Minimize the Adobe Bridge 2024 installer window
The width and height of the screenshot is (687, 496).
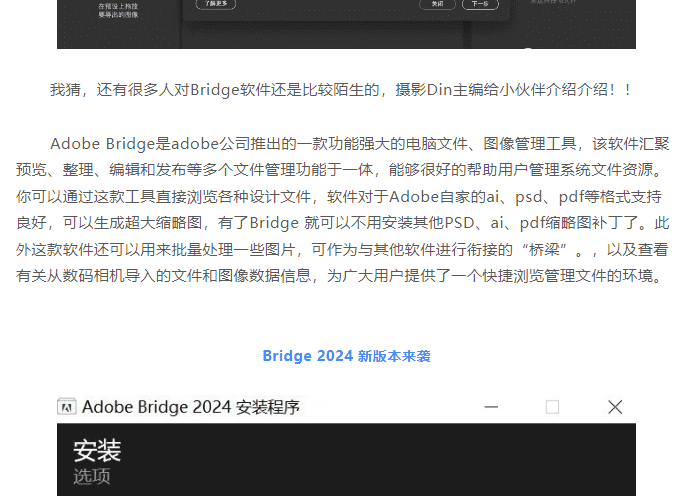pos(491,407)
